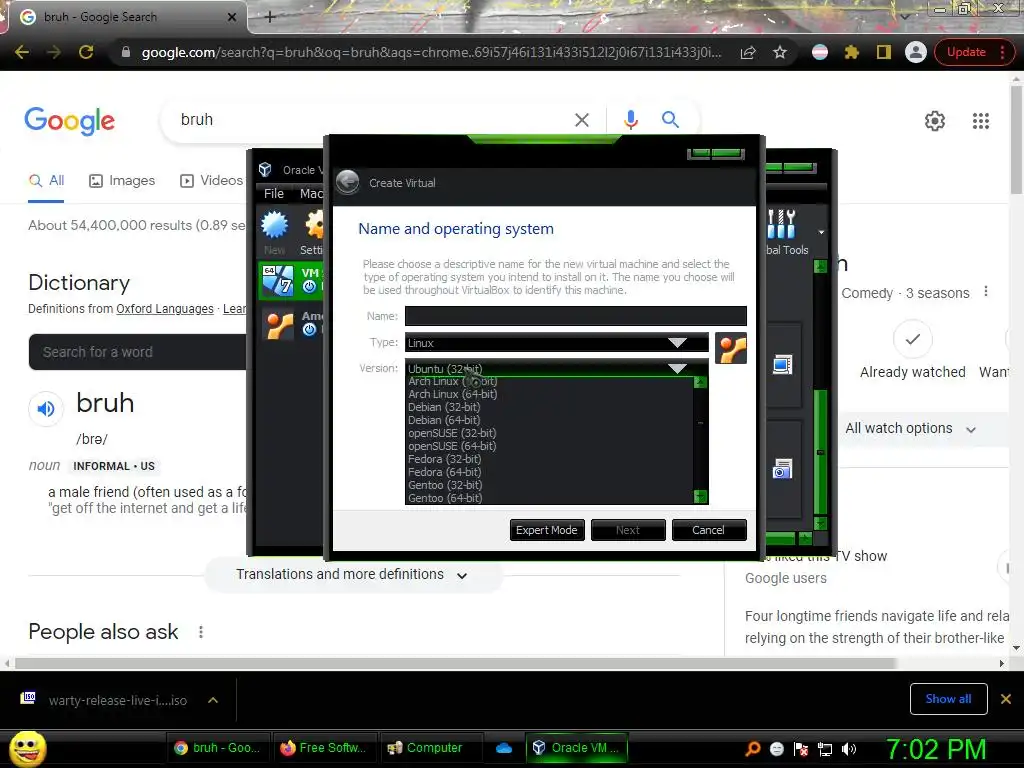This screenshot has height=768, width=1024.
Task: Click the Google search magnifier button
Action: pyautogui.click(x=670, y=120)
